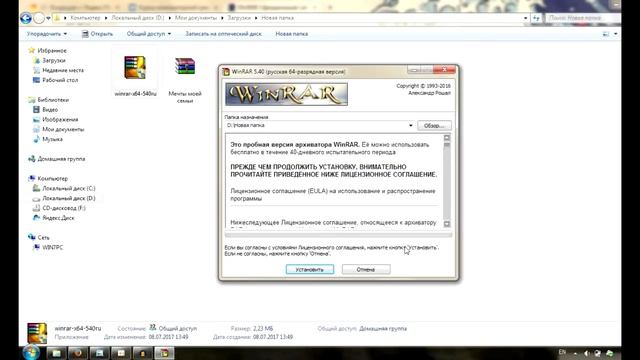Click the view options dropdown arrow
This screenshot has height=360, width=640.
616,34
